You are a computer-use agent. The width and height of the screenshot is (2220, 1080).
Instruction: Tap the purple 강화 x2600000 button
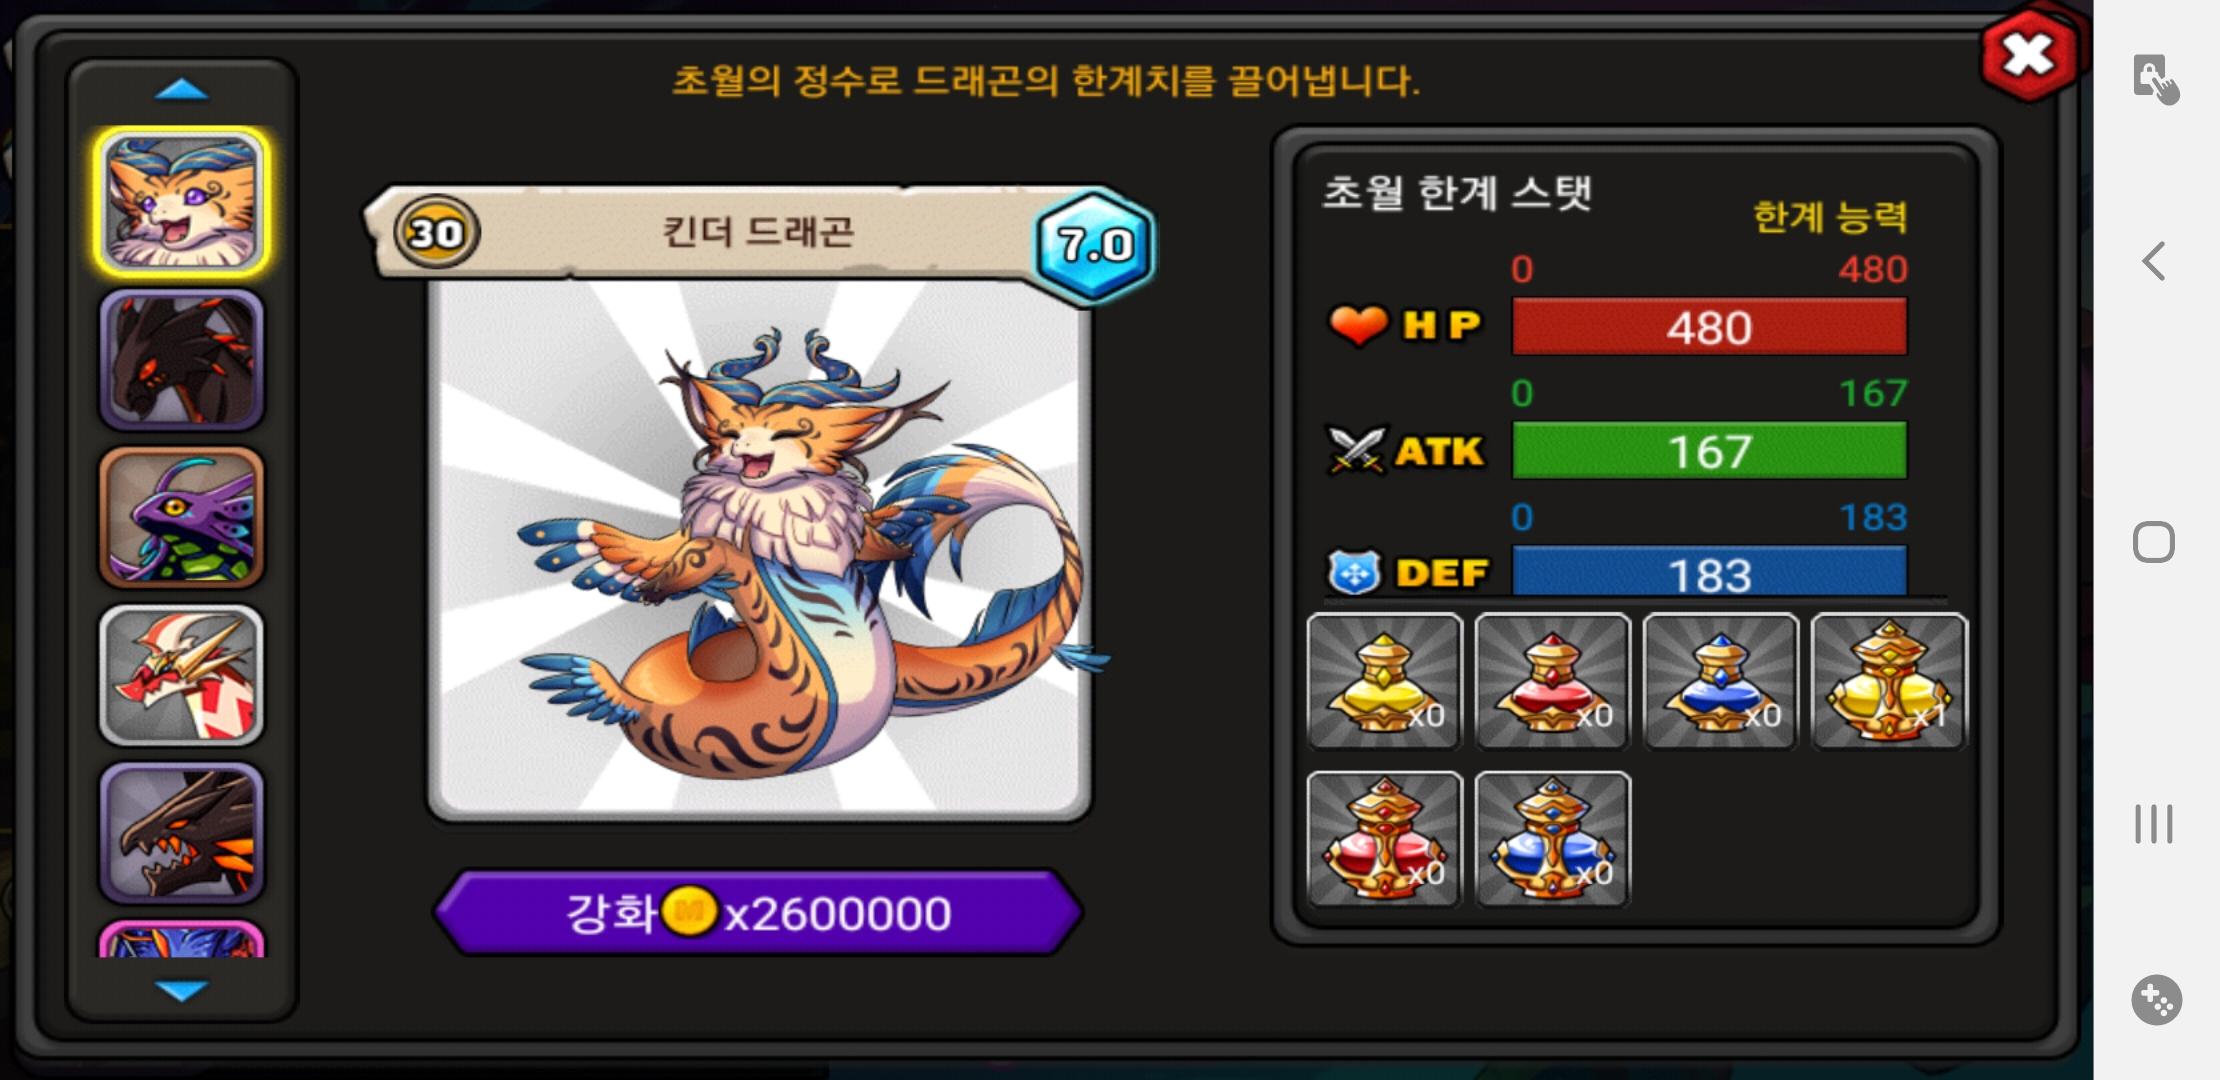759,913
